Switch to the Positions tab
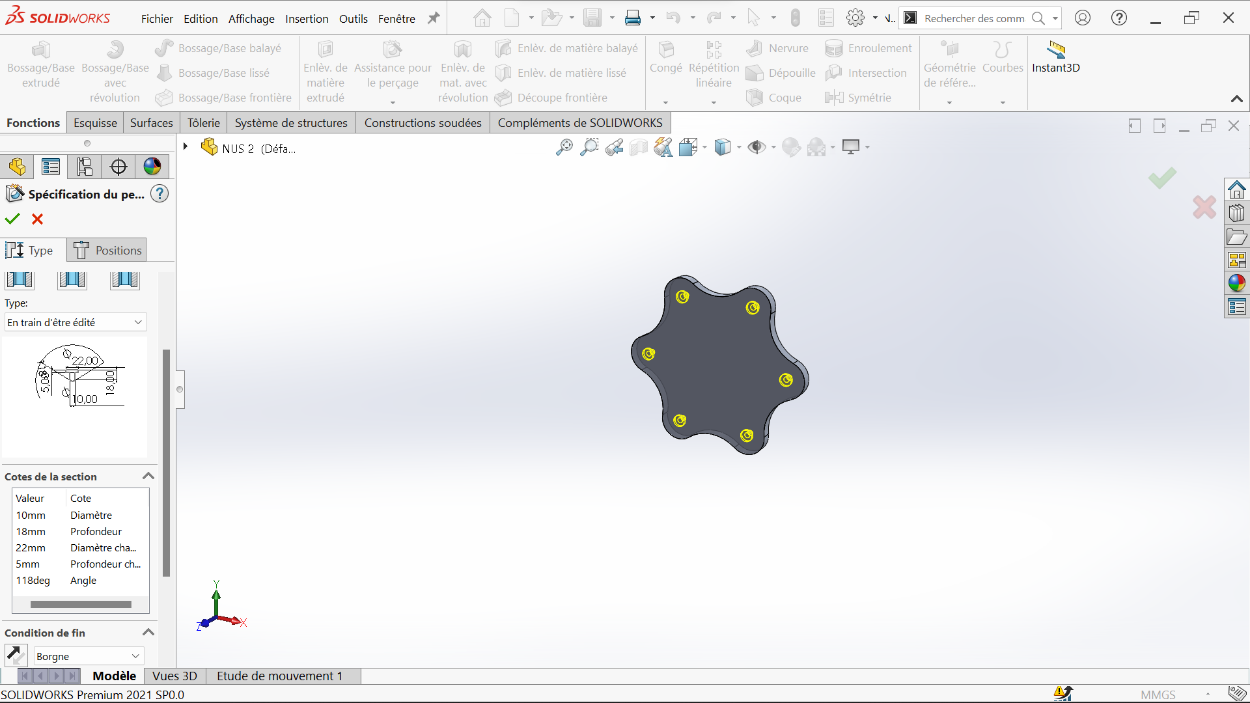 click(x=108, y=250)
